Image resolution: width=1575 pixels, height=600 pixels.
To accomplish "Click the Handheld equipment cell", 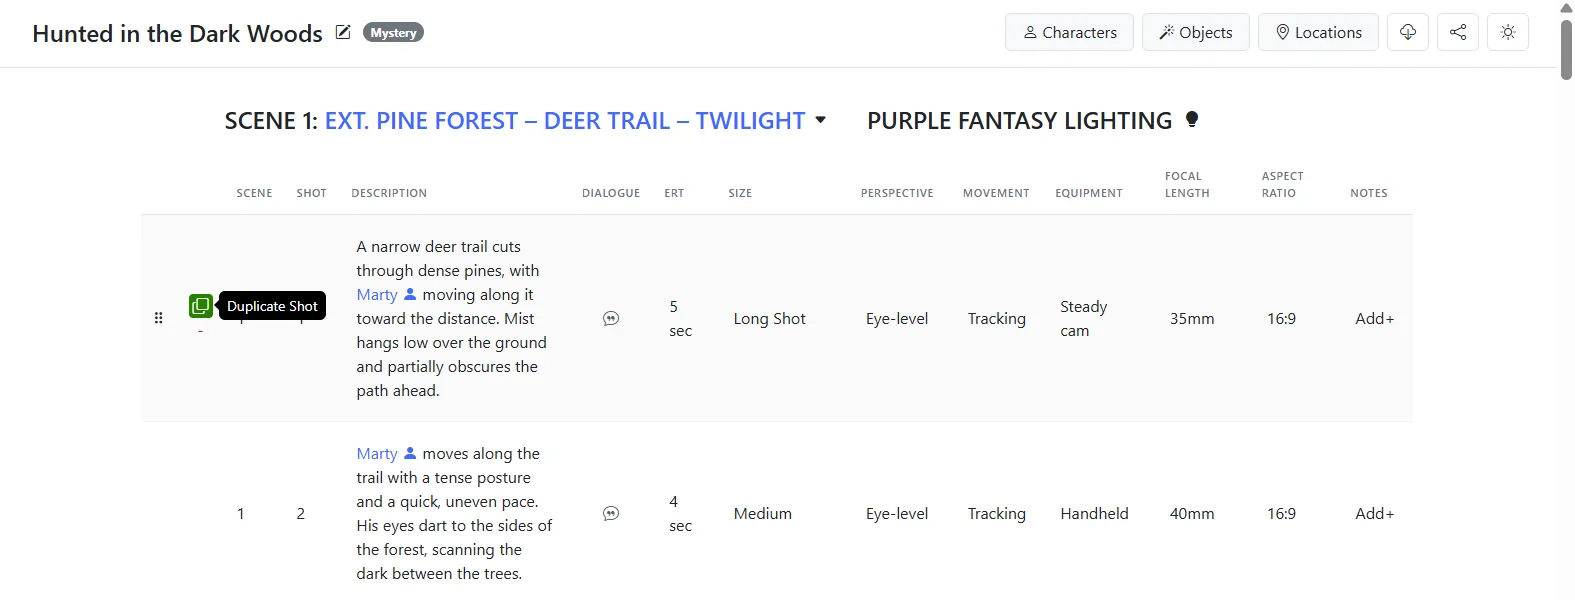I will pyautogui.click(x=1094, y=513).
